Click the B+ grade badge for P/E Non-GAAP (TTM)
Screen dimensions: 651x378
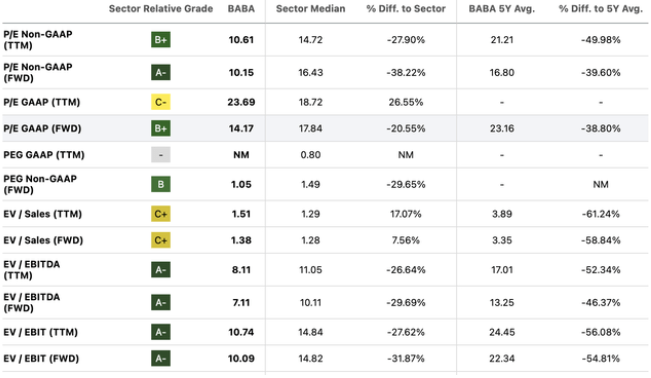click(161, 40)
